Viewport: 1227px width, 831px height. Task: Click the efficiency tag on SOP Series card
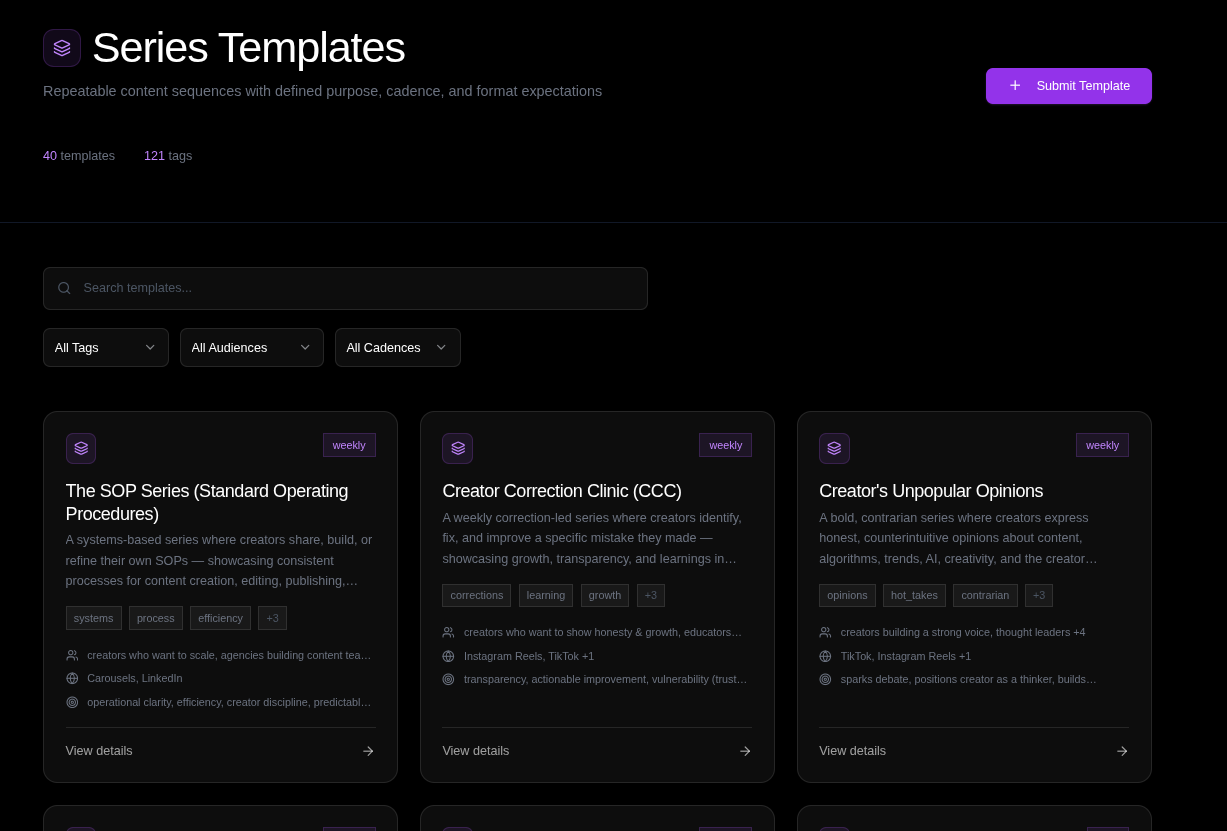coord(220,618)
